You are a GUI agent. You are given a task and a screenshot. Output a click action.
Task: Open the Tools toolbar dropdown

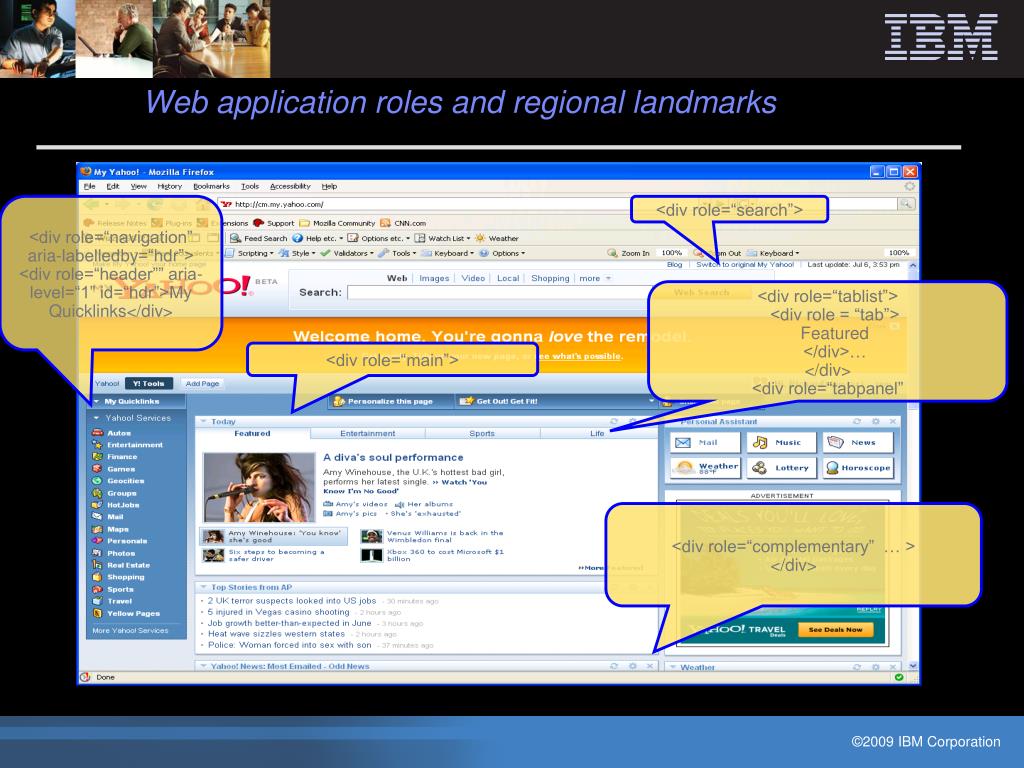point(397,253)
